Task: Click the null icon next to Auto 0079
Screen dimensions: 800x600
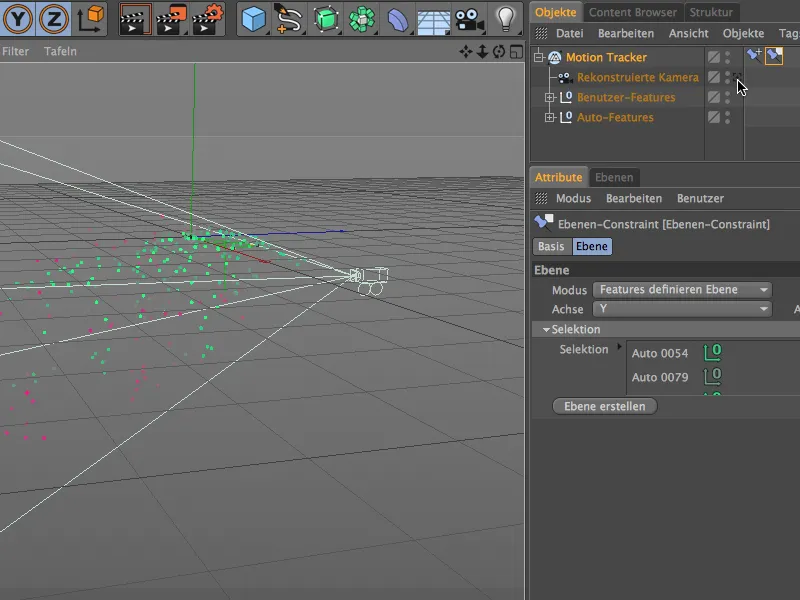Action: click(712, 376)
